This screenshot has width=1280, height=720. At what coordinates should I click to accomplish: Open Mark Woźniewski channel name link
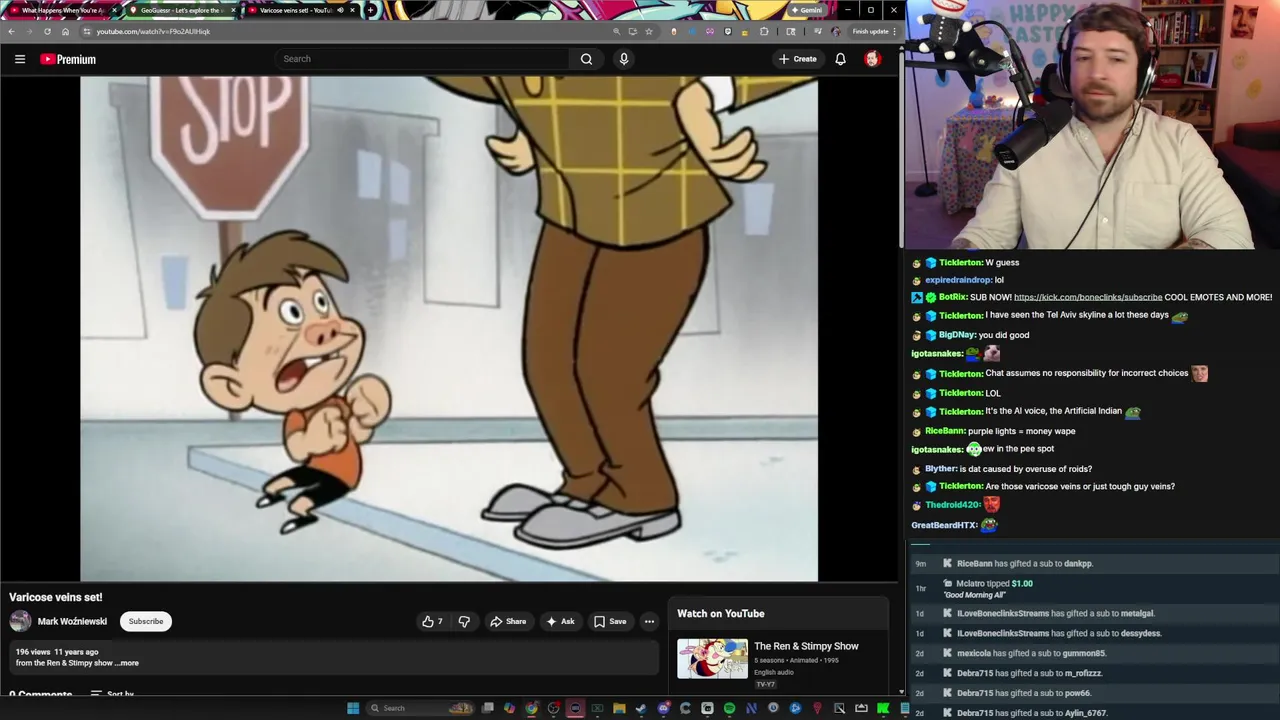tap(72, 621)
